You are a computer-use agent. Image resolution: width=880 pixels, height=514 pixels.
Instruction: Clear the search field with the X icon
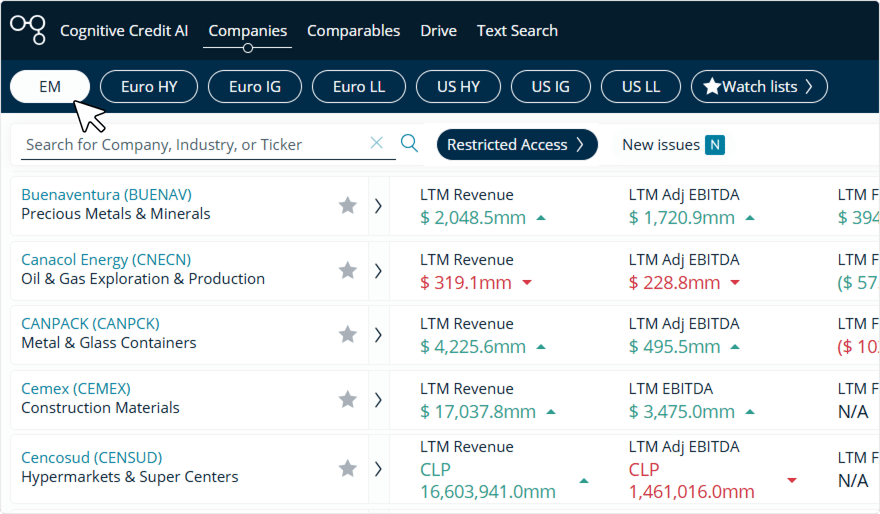pyautogui.click(x=377, y=143)
